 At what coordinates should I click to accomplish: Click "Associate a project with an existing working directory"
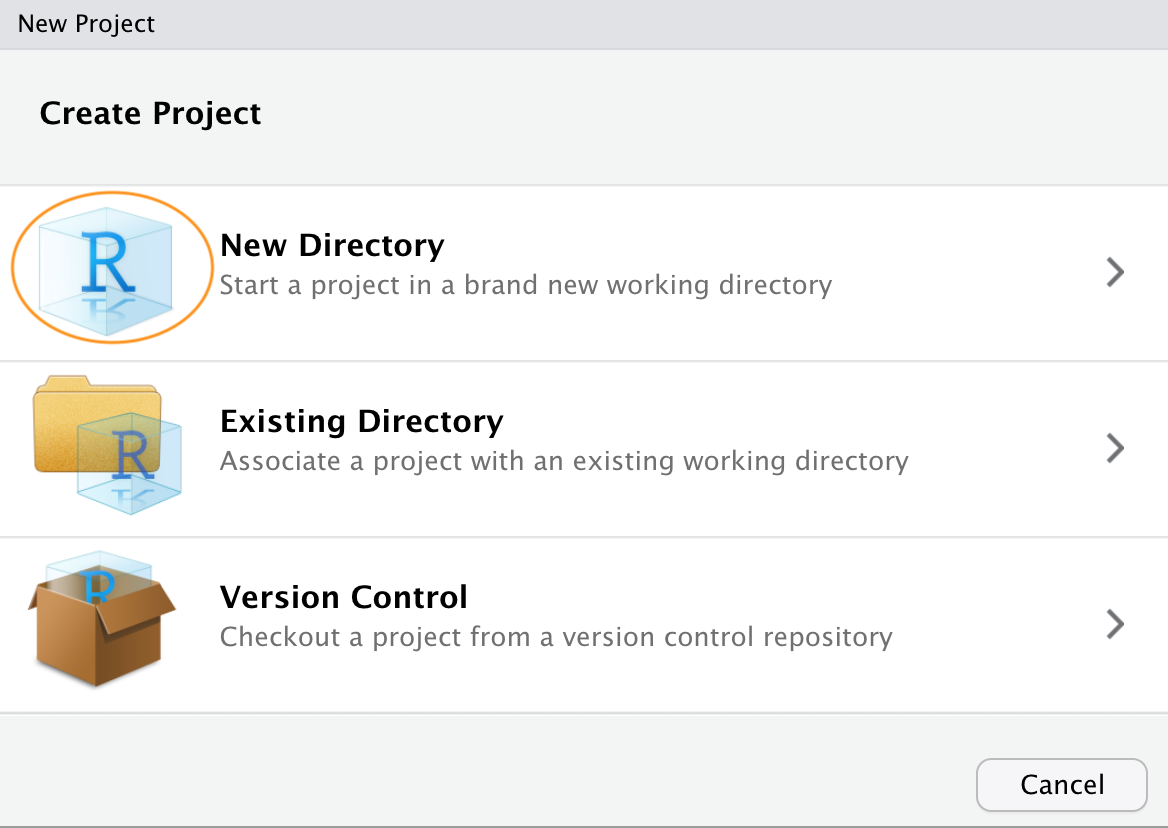click(x=563, y=462)
